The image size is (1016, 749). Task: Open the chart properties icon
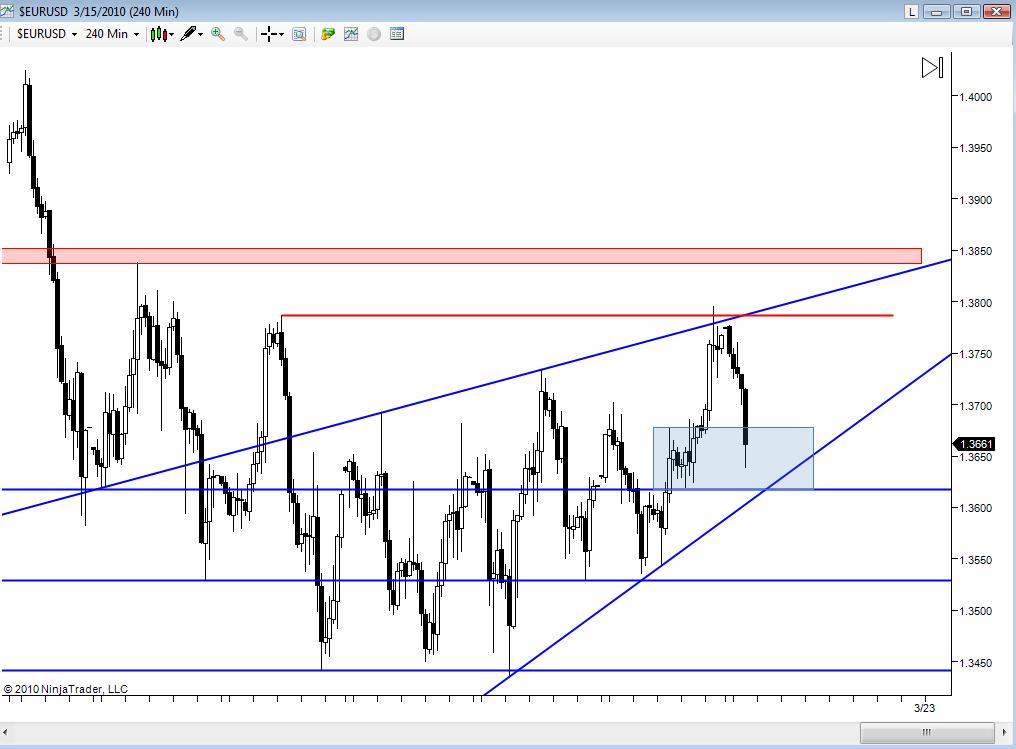pyautogui.click(x=397, y=34)
